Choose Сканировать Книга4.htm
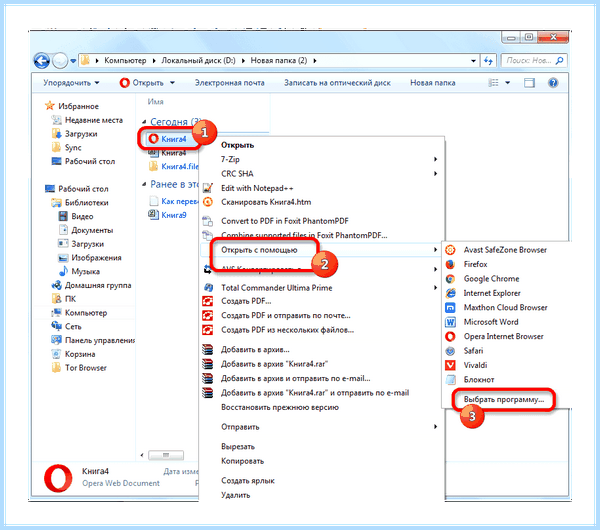The image size is (600, 530). tap(266, 202)
